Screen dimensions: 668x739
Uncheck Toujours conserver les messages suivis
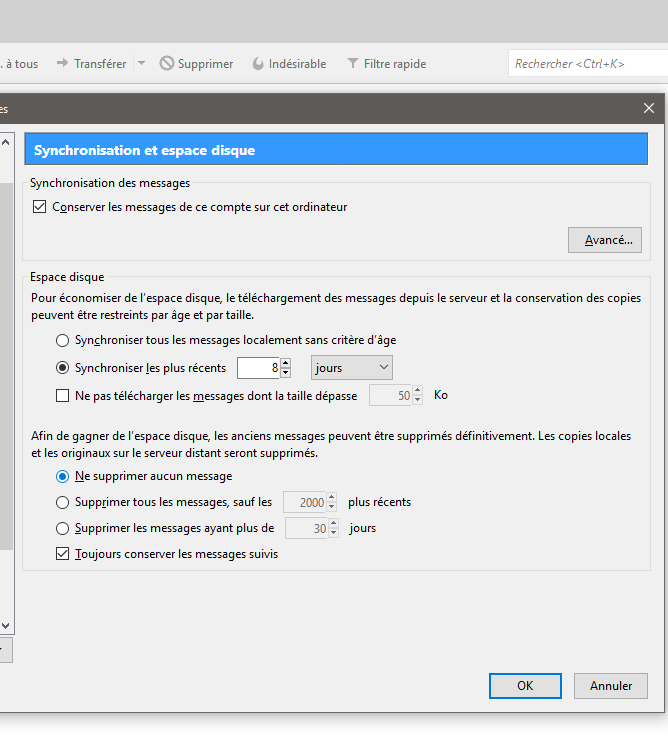[x=62, y=554]
